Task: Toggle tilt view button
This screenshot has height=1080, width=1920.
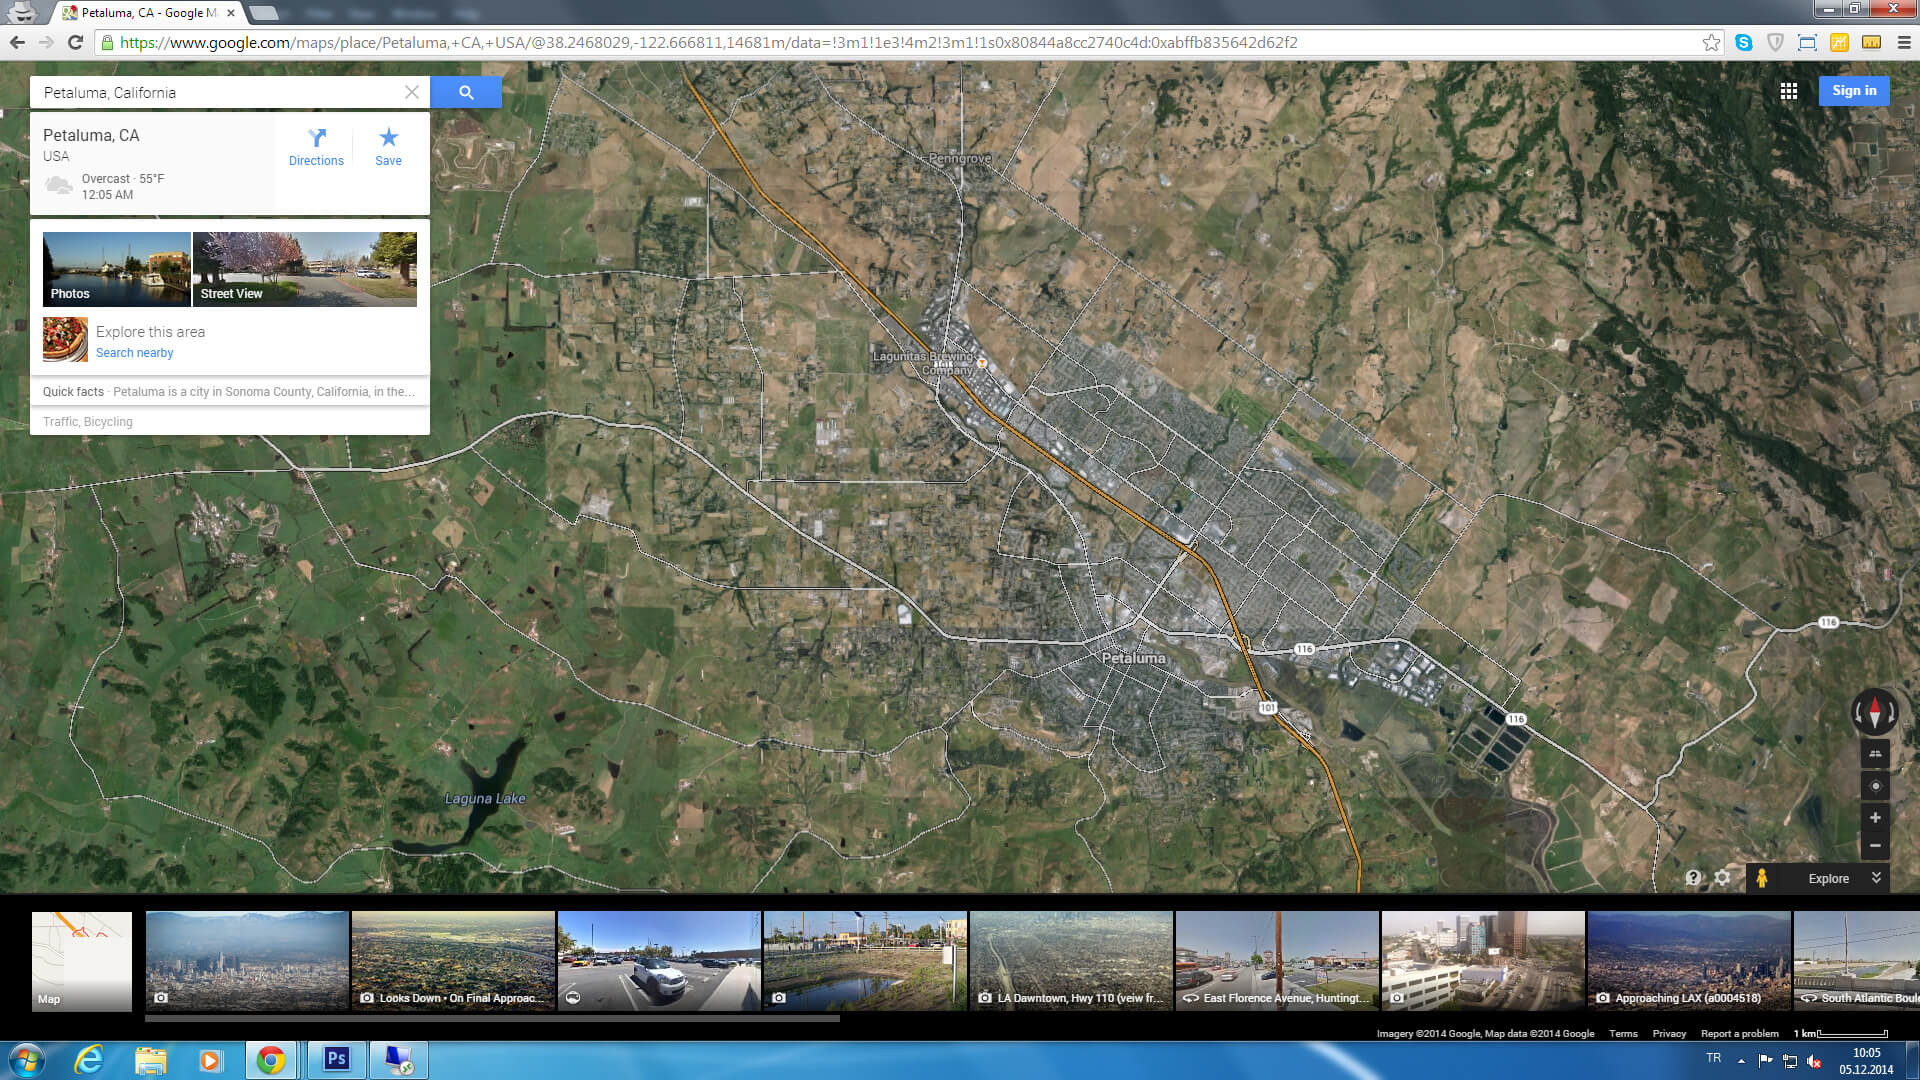Action: [x=1875, y=754]
